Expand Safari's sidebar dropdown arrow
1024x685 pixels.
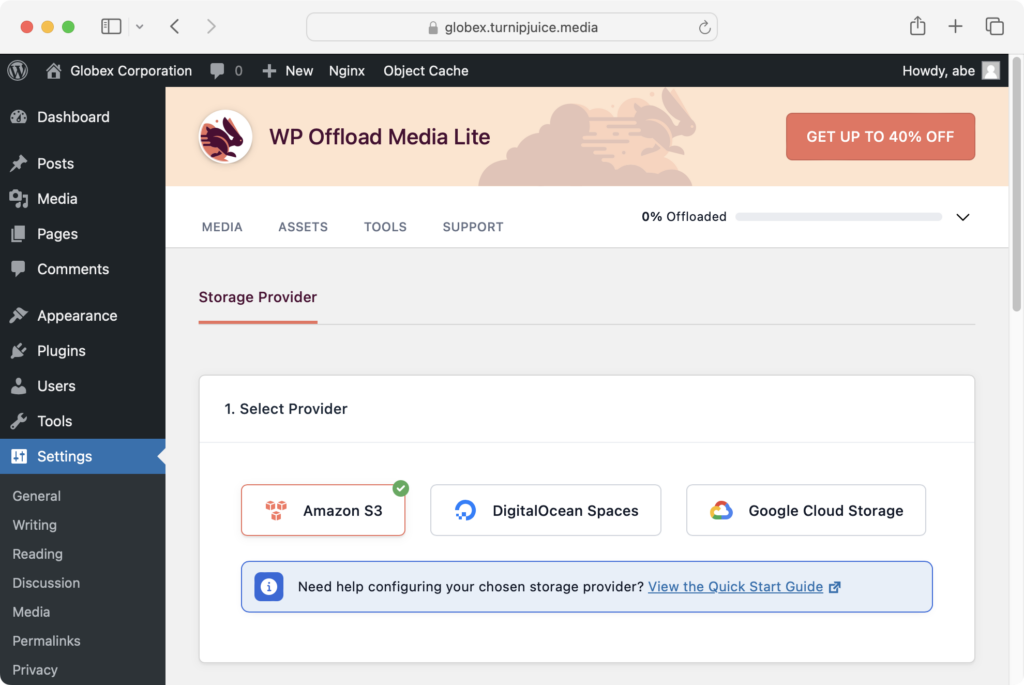pyautogui.click(x=138, y=26)
